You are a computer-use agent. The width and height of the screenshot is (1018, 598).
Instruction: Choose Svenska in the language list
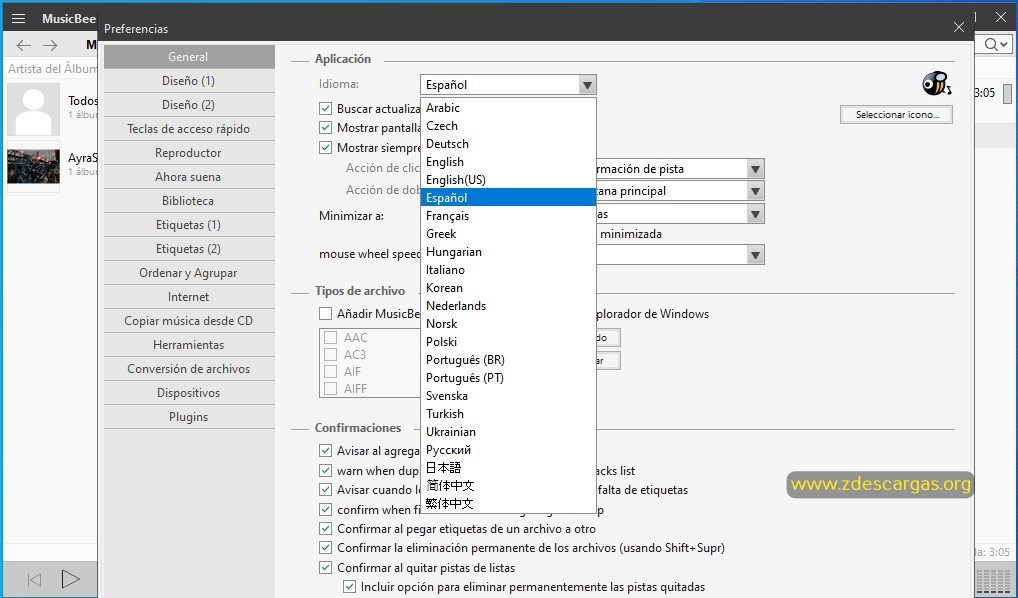click(508, 395)
